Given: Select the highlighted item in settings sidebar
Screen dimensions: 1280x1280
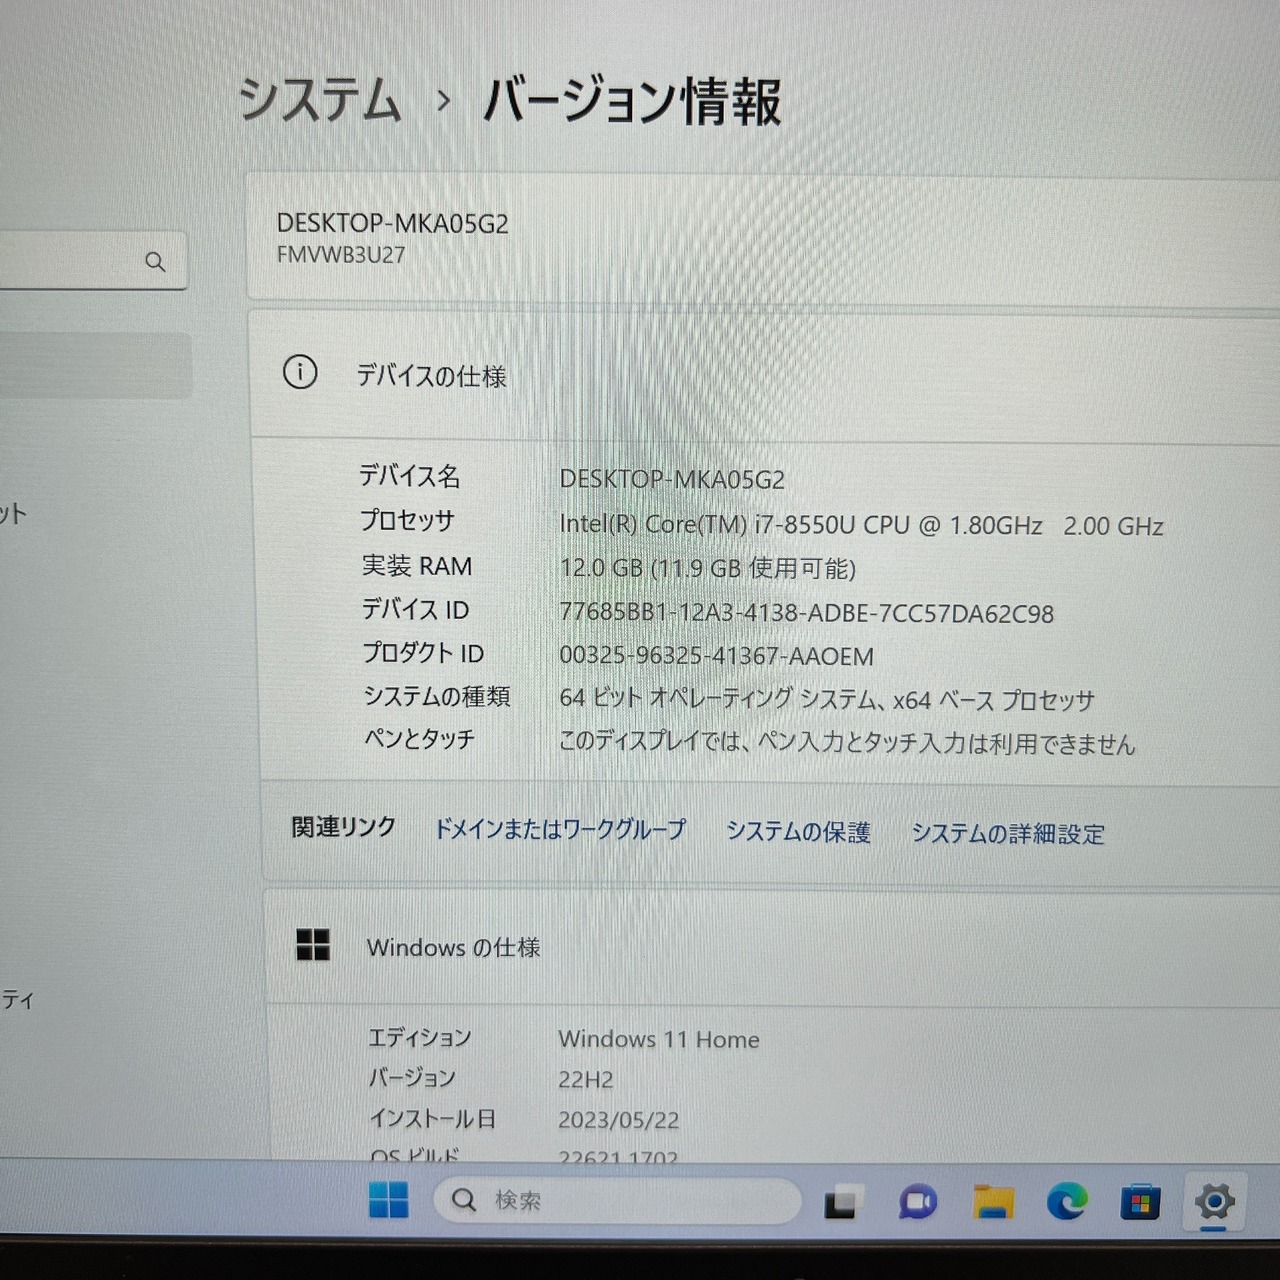Looking at the screenshot, I should click(96, 366).
